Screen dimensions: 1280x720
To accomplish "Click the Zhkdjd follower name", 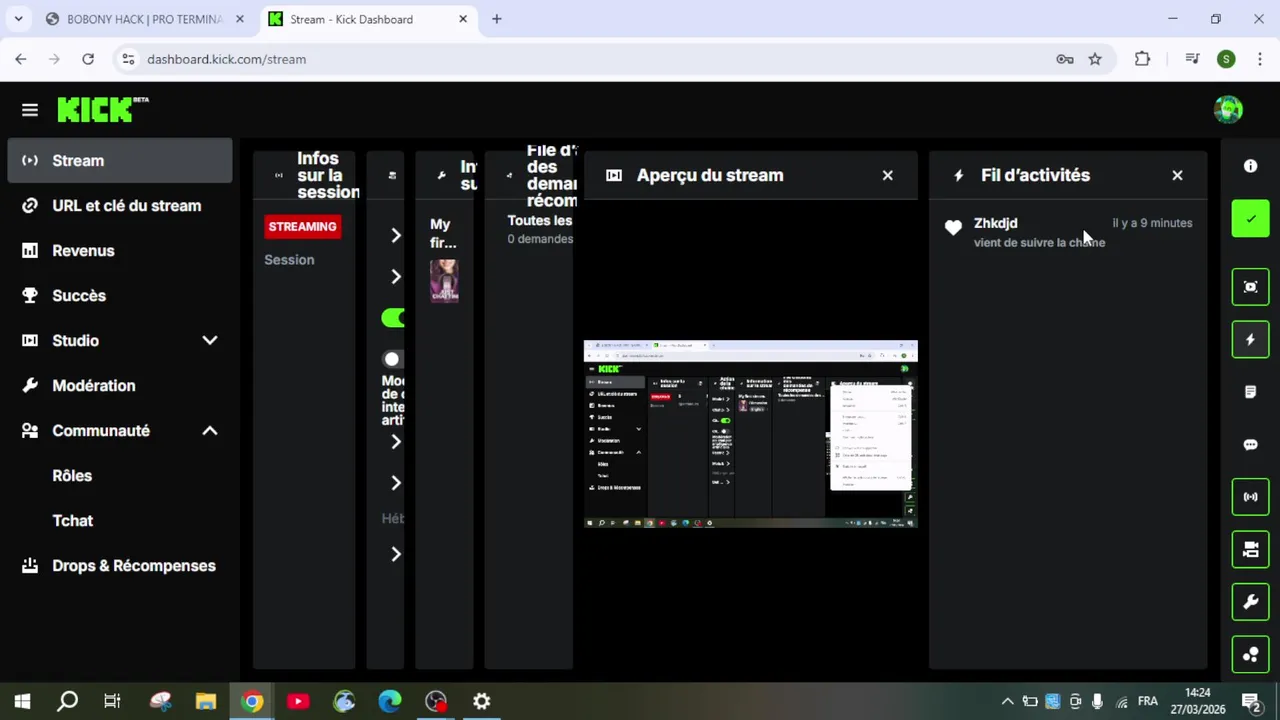I will point(995,223).
